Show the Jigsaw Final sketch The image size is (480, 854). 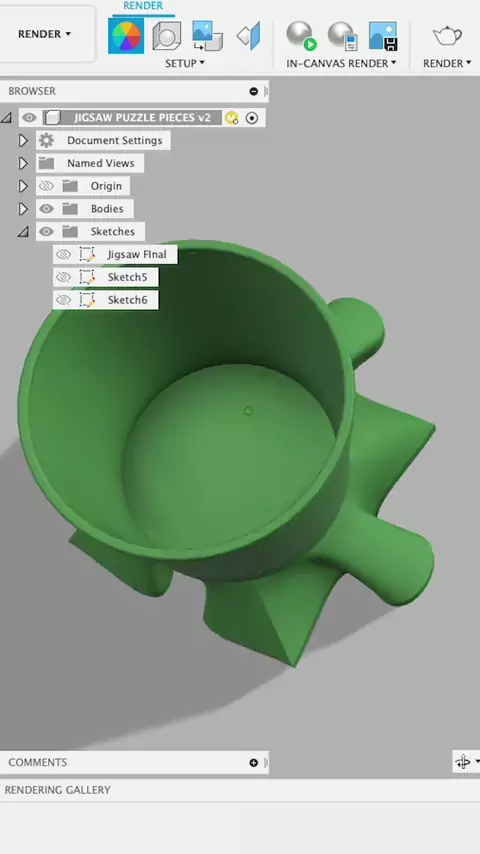click(63, 254)
